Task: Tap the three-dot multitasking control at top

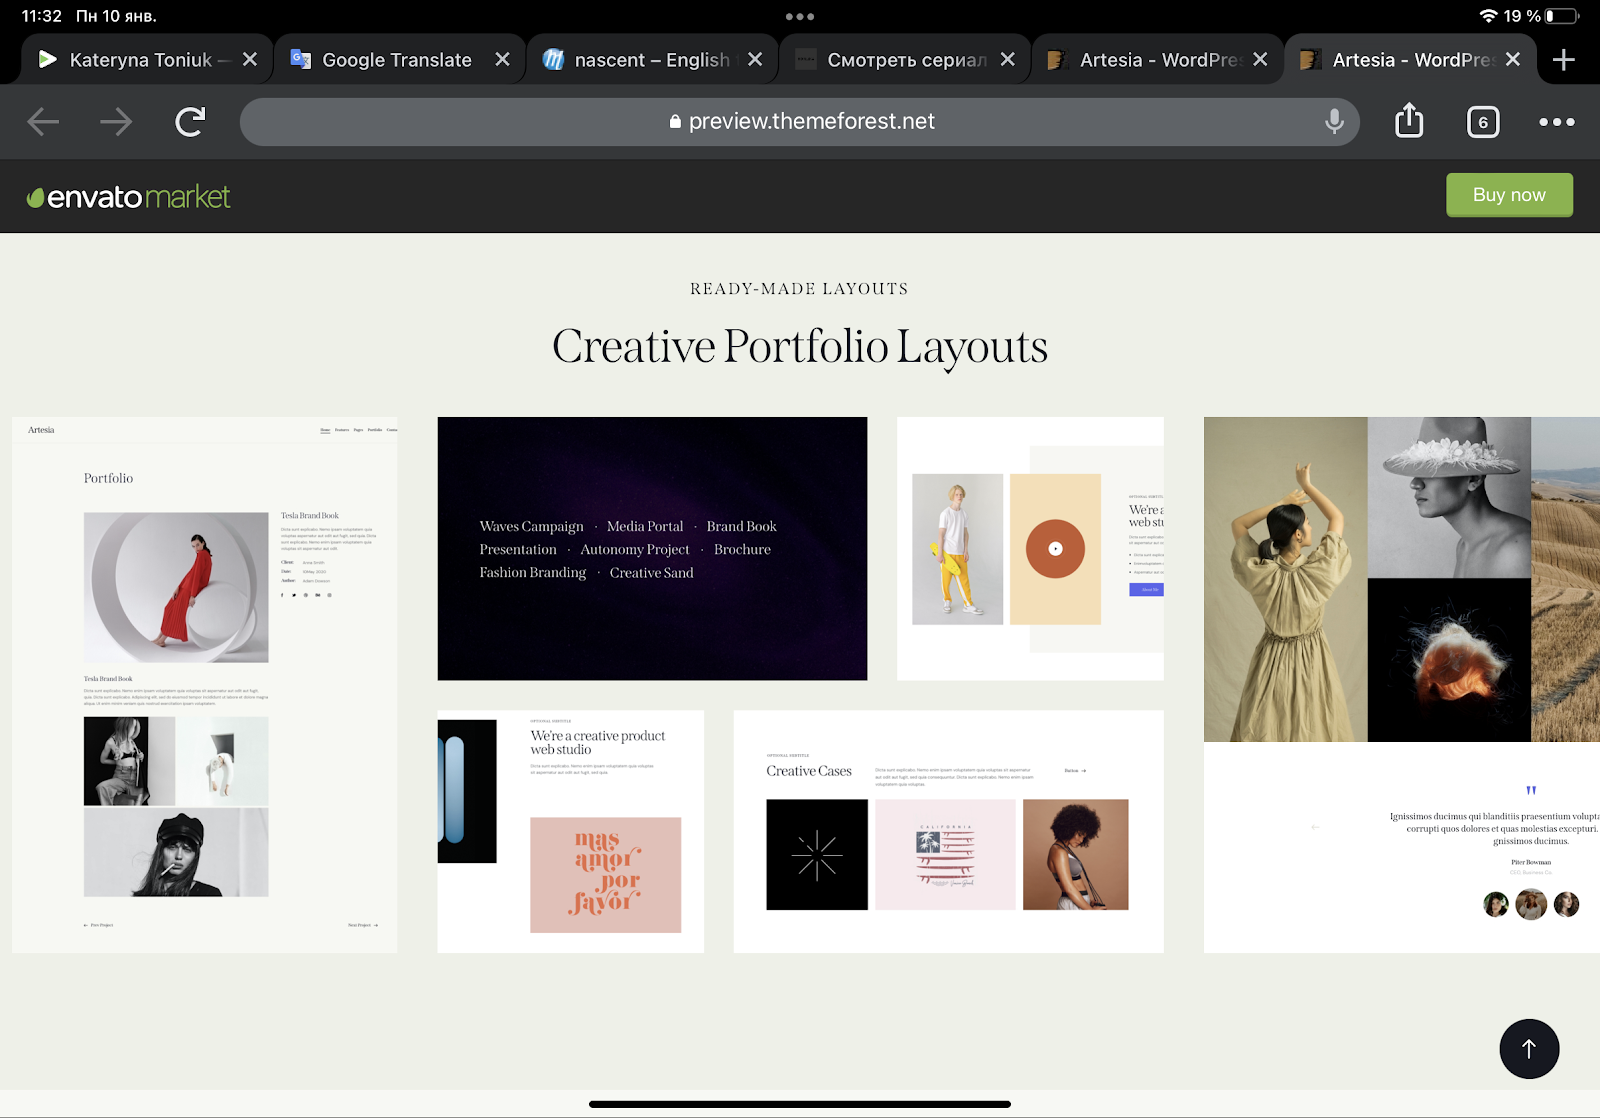Action: click(x=800, y=16)
